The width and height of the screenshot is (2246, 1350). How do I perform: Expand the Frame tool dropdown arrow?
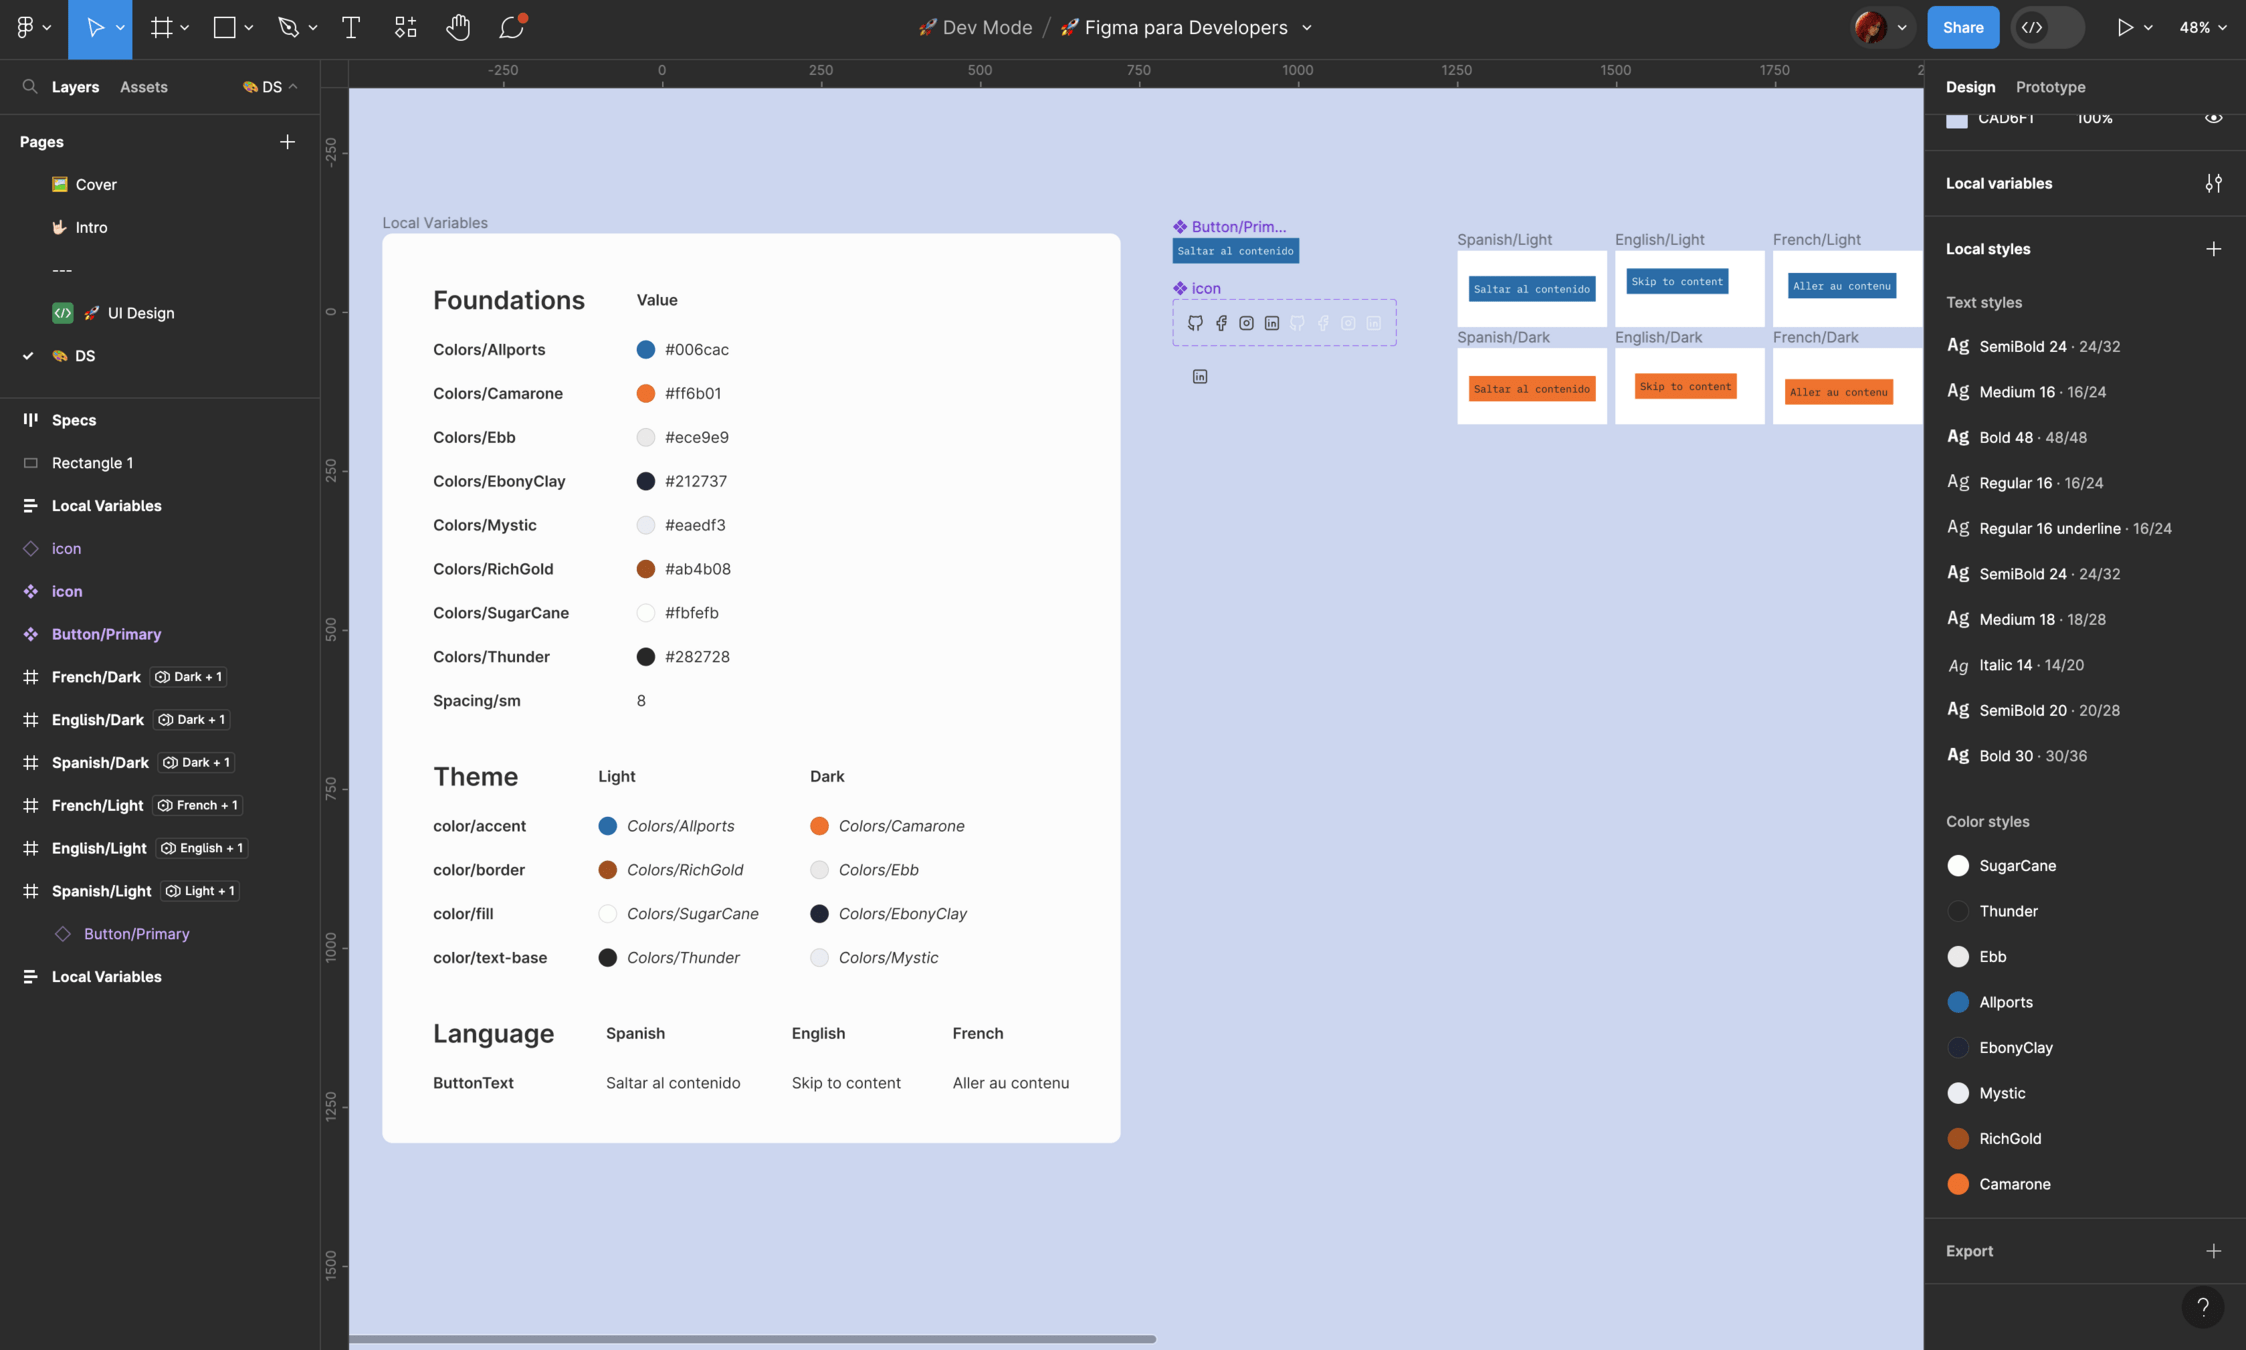point(185,28)
